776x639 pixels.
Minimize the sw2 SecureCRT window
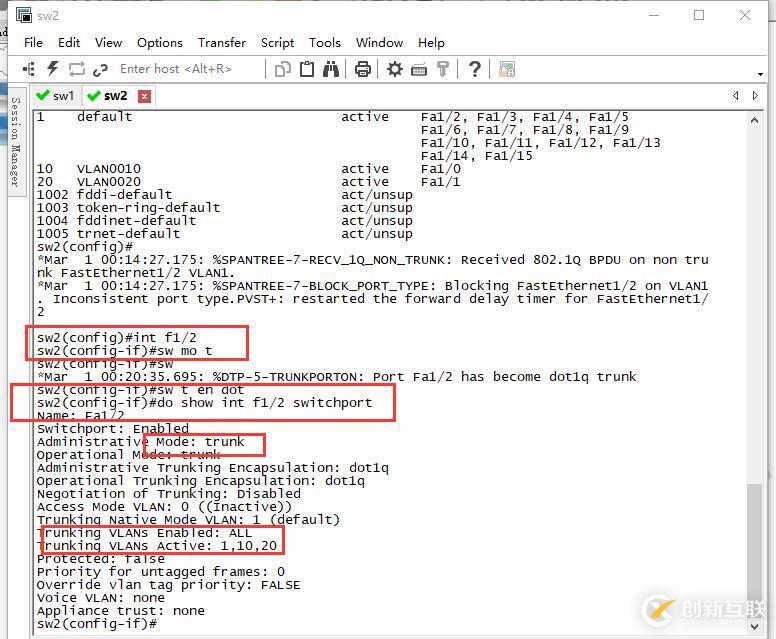(654, 15)
